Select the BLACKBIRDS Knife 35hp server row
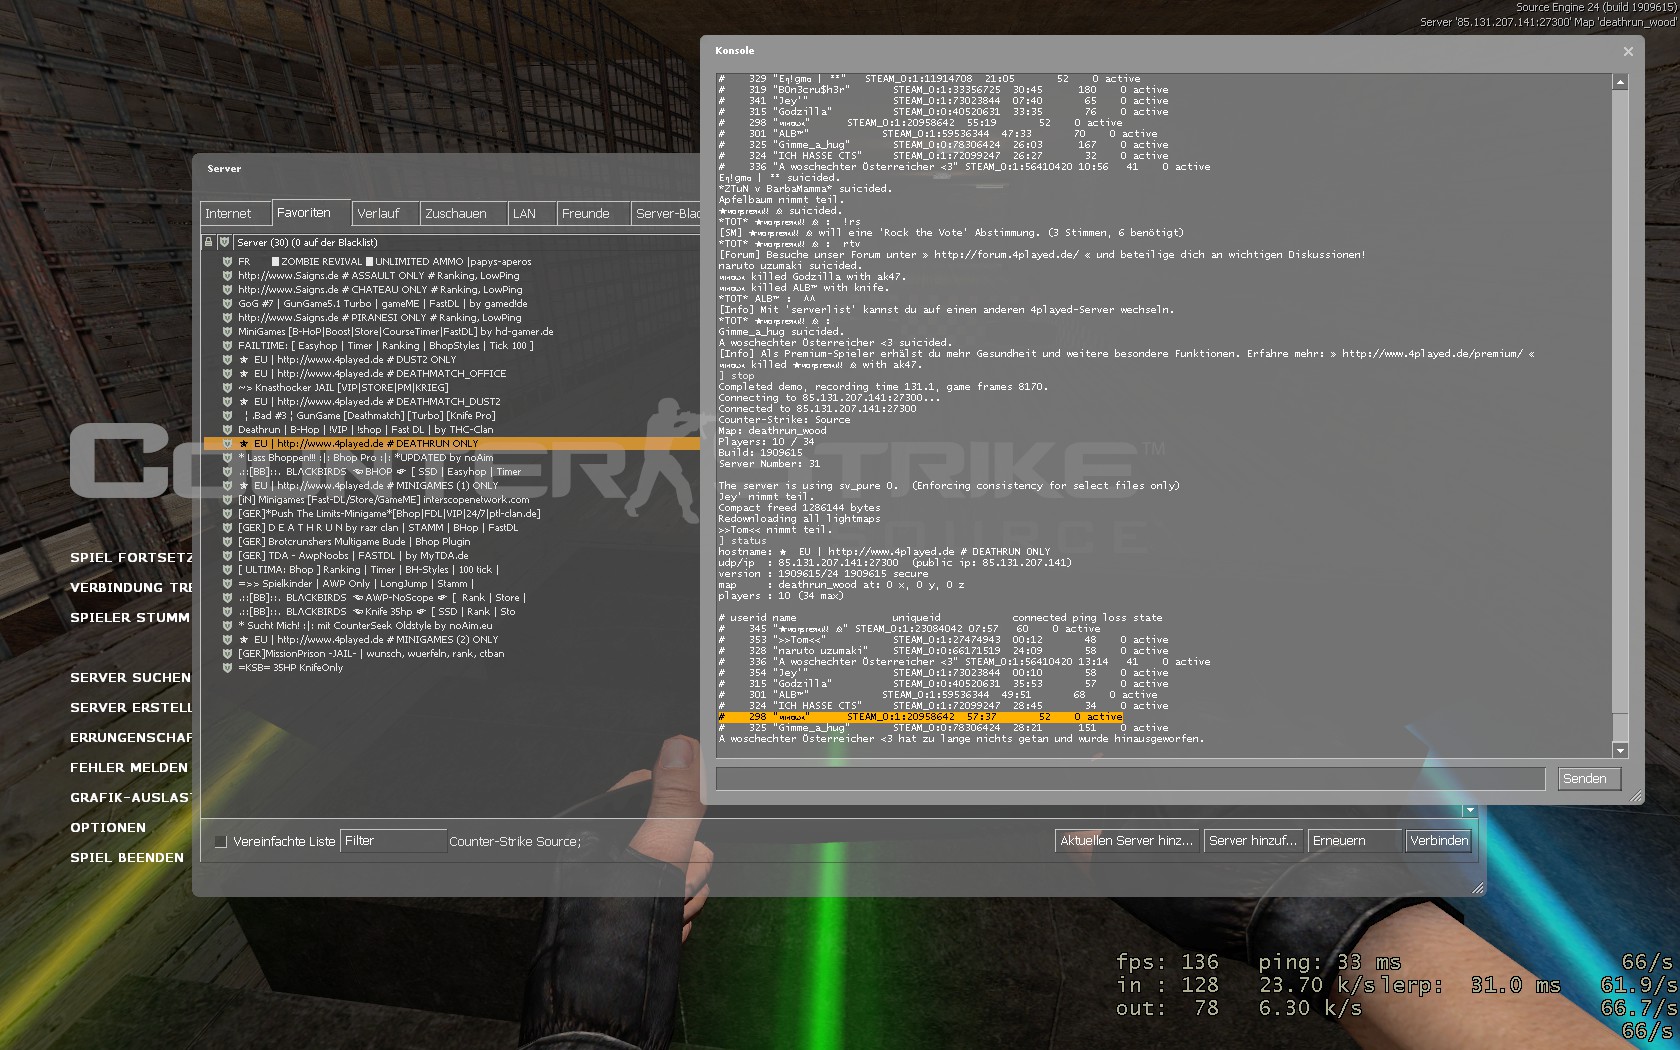This screenshot has height=1050, width=1680. click(x=451, y=611)
